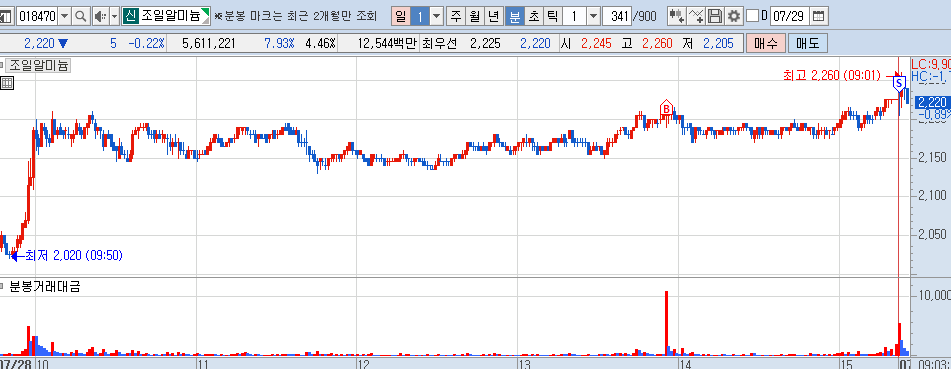Click the date field 07/29
Viewport: 951px width, 369px height.
coord(790,16)
